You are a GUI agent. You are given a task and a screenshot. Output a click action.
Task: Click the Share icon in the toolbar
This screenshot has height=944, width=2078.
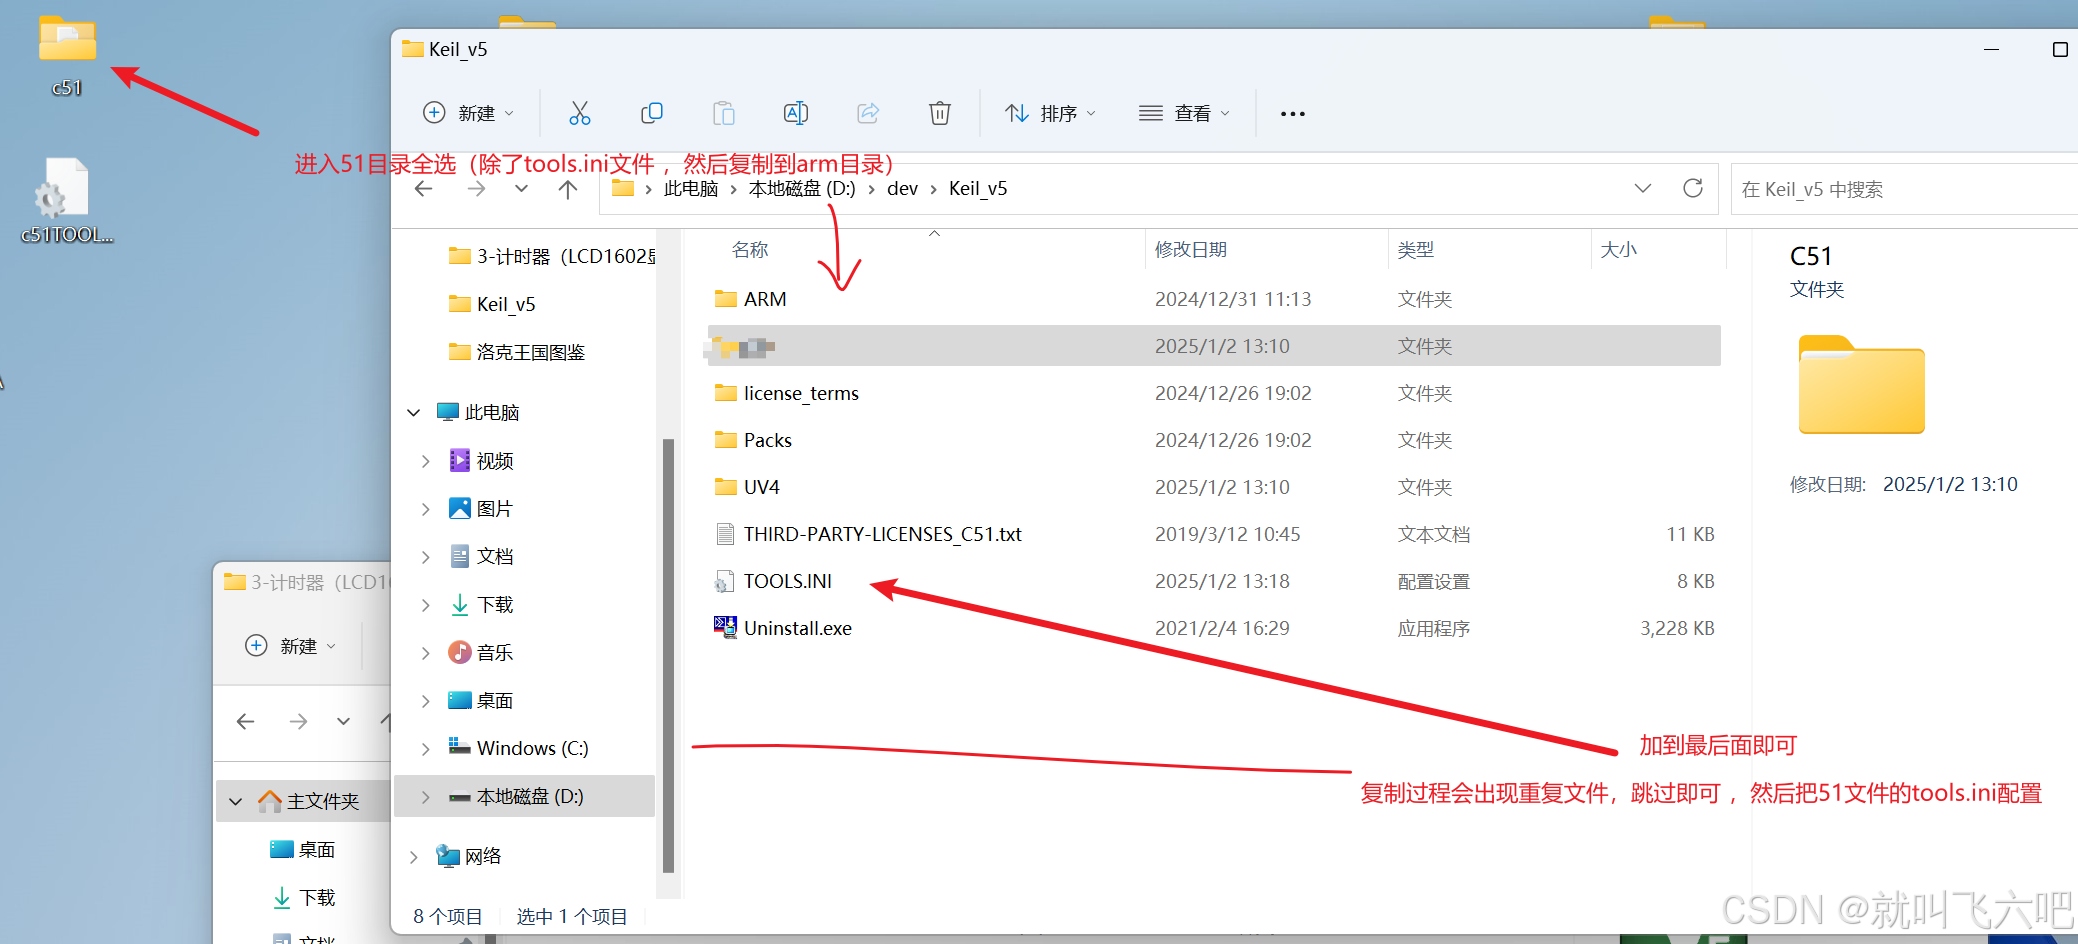click(x=868, y=113)
